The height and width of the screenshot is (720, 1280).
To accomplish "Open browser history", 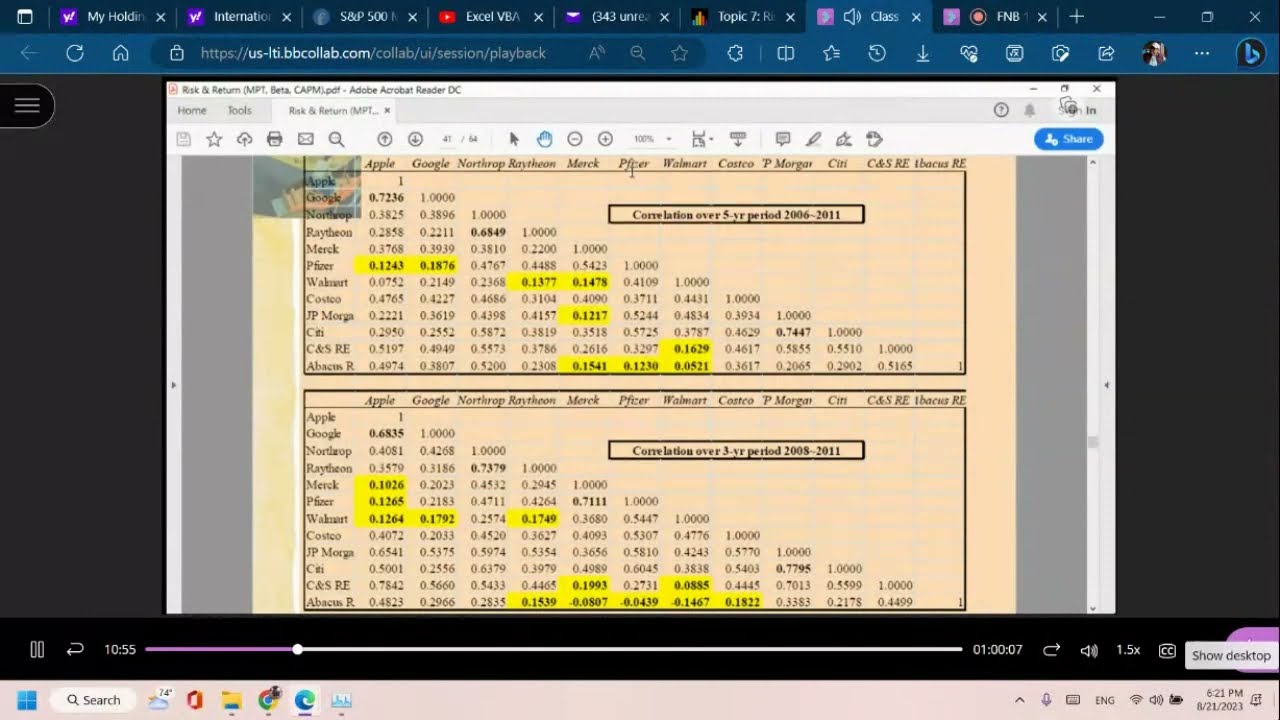I will (877, 54).
